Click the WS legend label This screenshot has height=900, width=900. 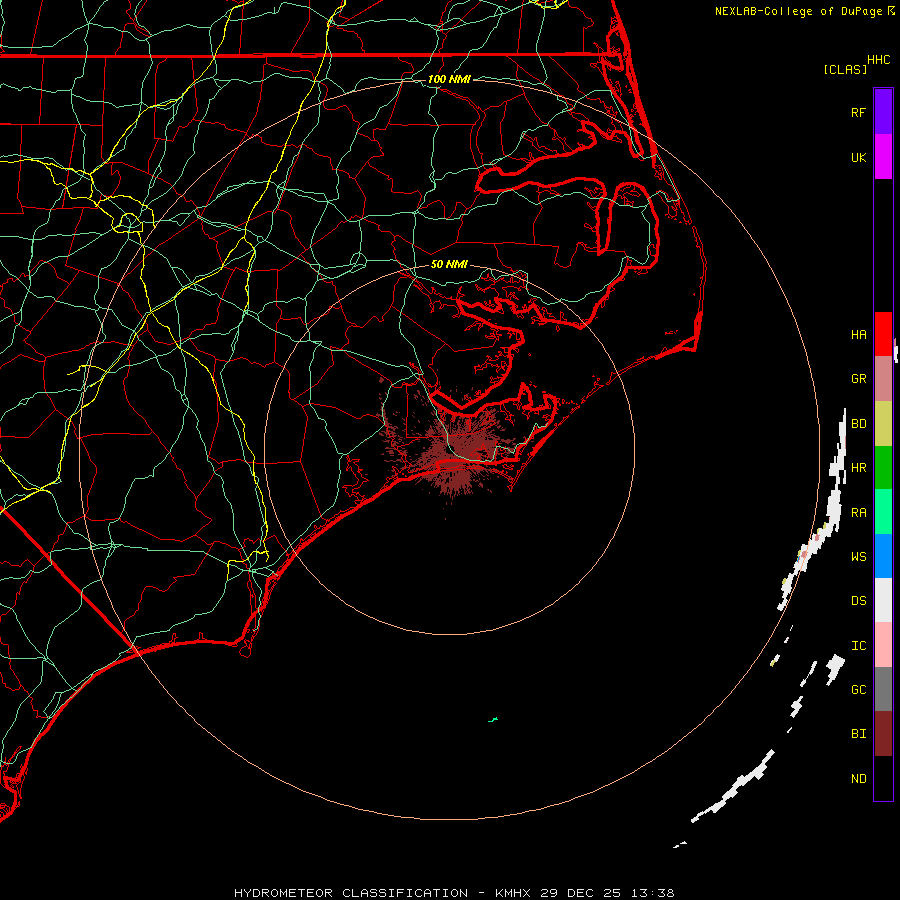point(858,556)
